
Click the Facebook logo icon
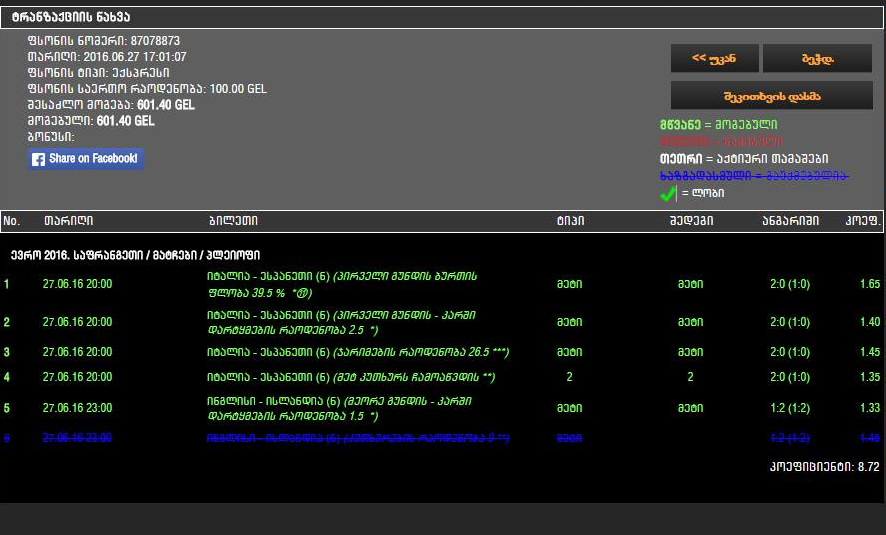pyautogui.click(x=38, y=159)
